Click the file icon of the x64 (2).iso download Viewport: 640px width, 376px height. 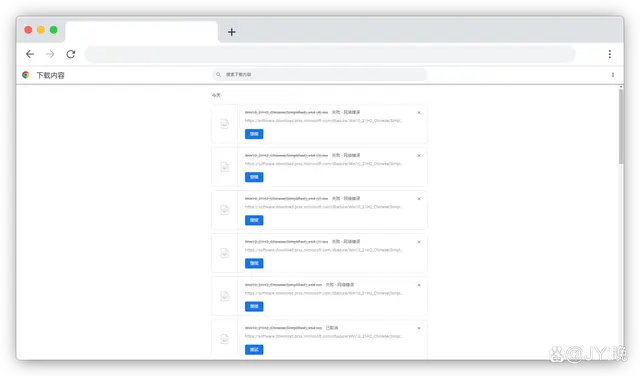(x=224, y=210)
